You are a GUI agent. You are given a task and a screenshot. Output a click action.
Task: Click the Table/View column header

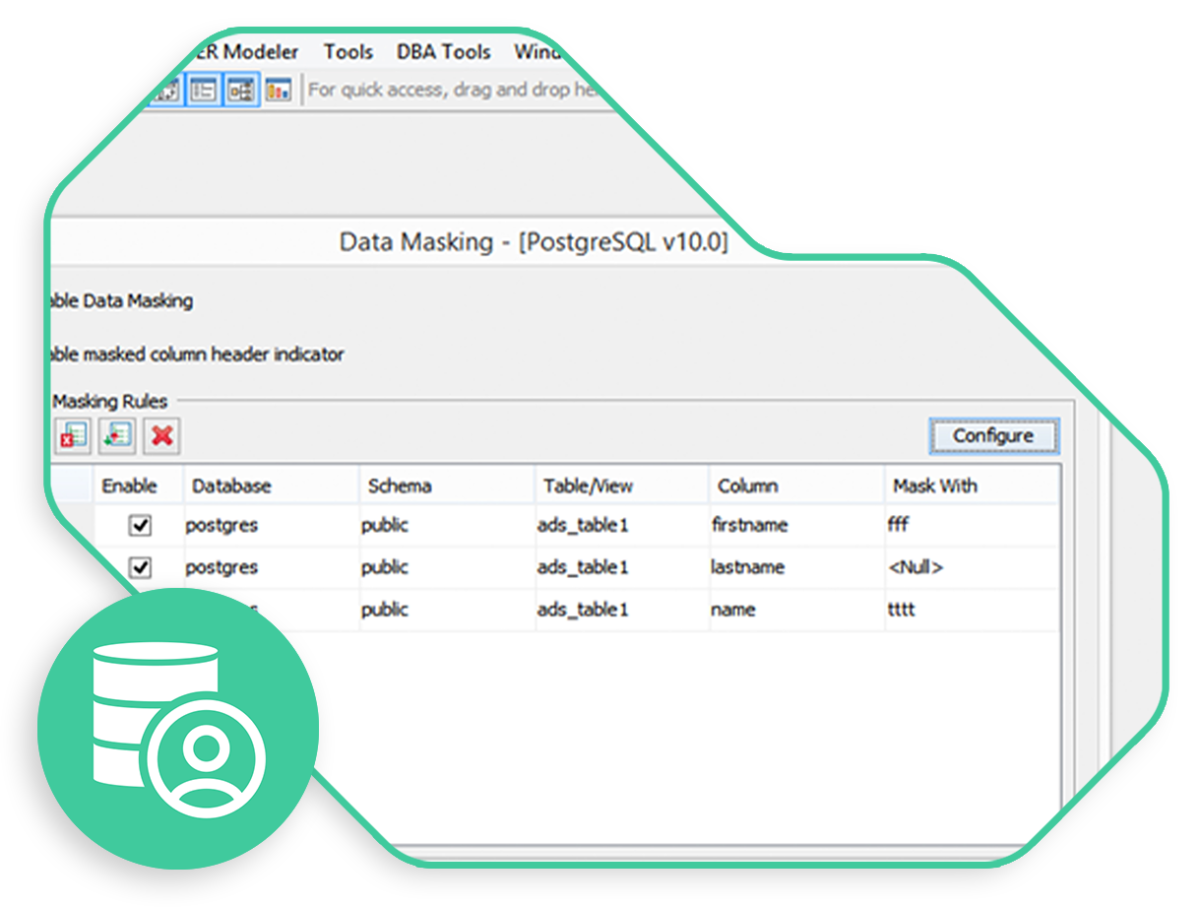622,486
